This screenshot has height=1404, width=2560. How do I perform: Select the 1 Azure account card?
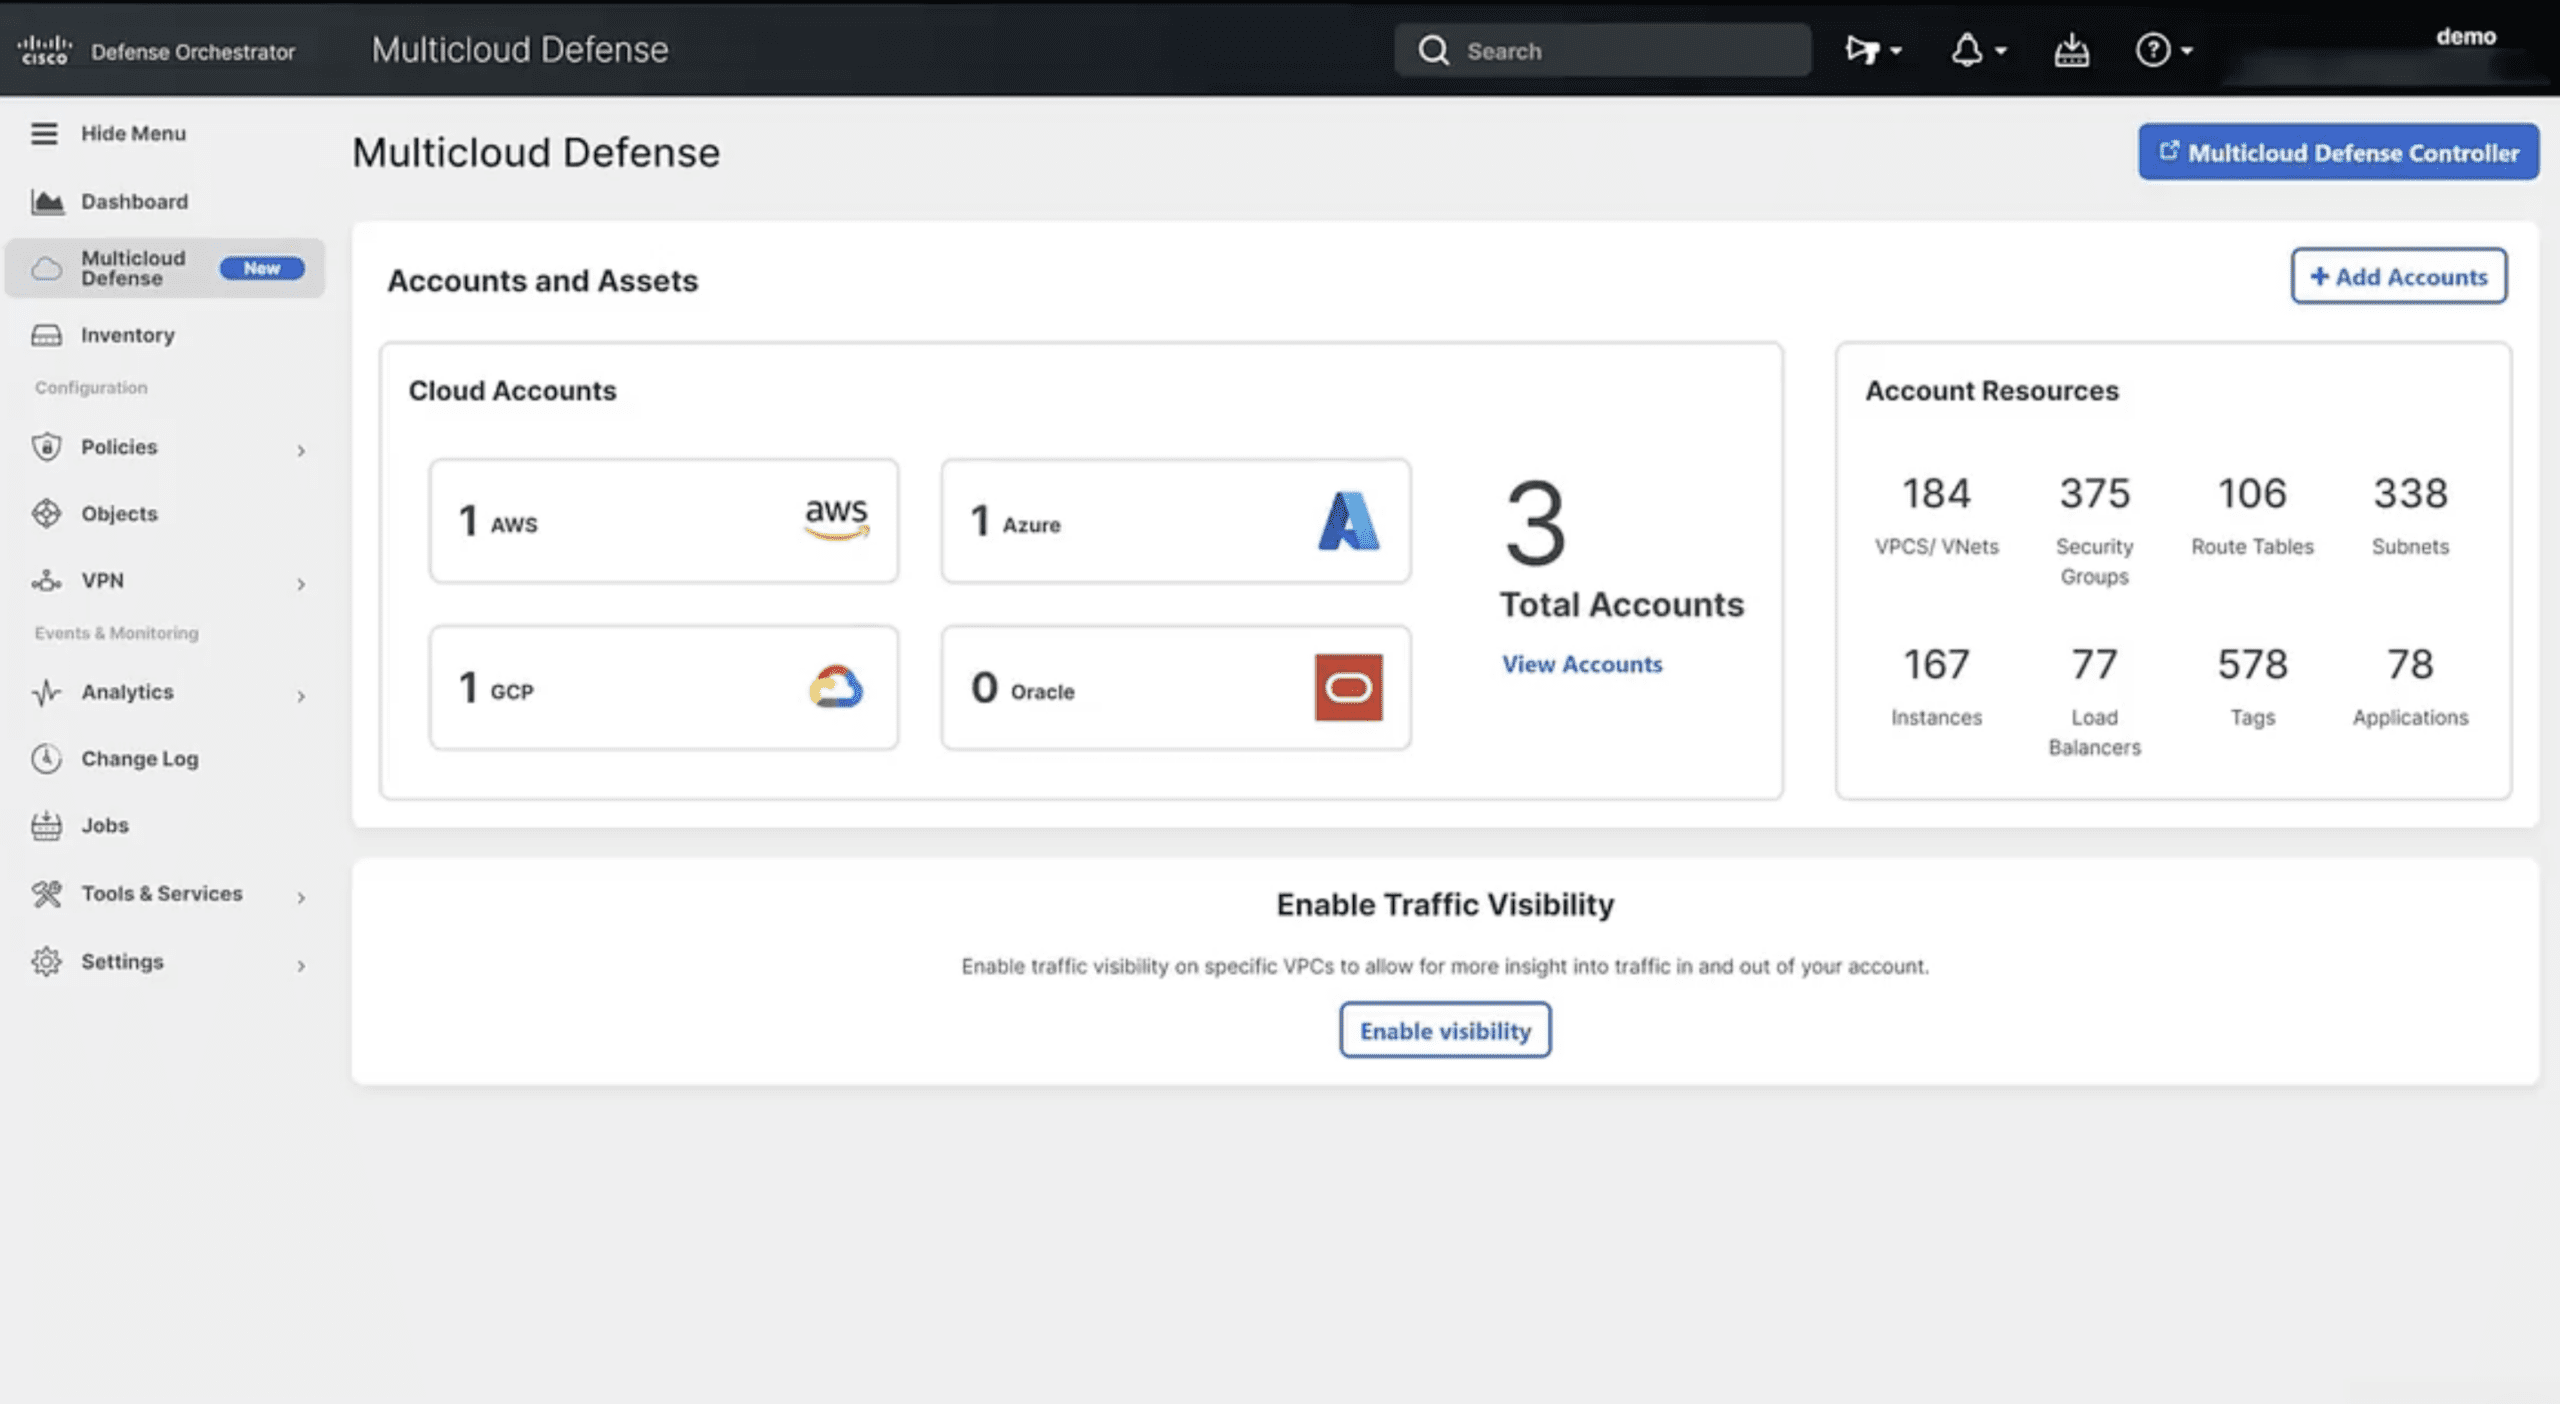pos(1176,521)
